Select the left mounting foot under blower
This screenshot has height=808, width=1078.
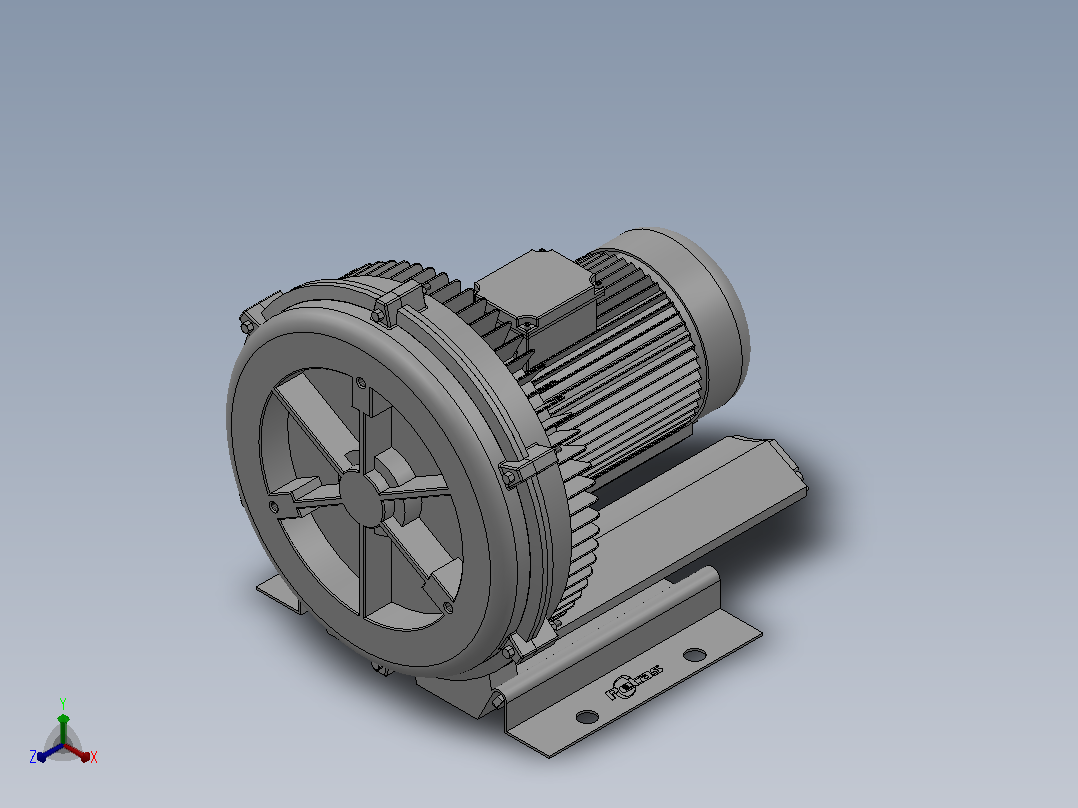click(280, 593)
